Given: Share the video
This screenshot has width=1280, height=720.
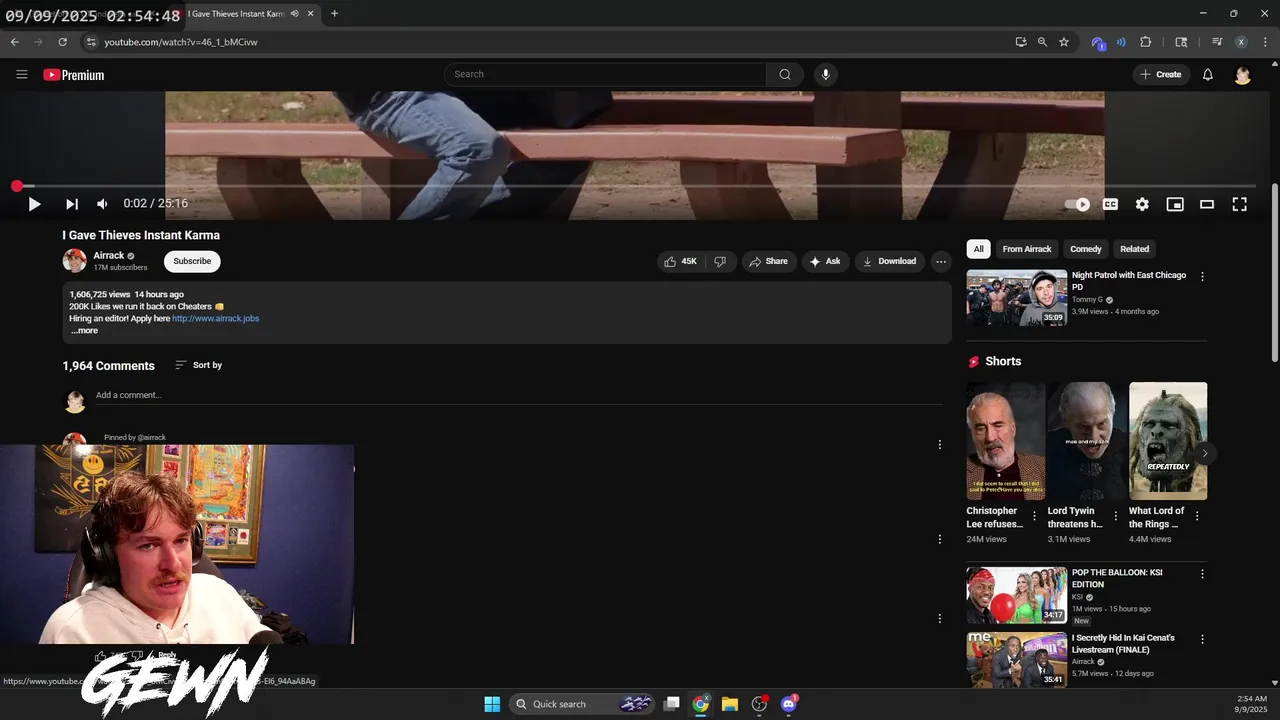Looking at the screenshot, I should 768,261.
